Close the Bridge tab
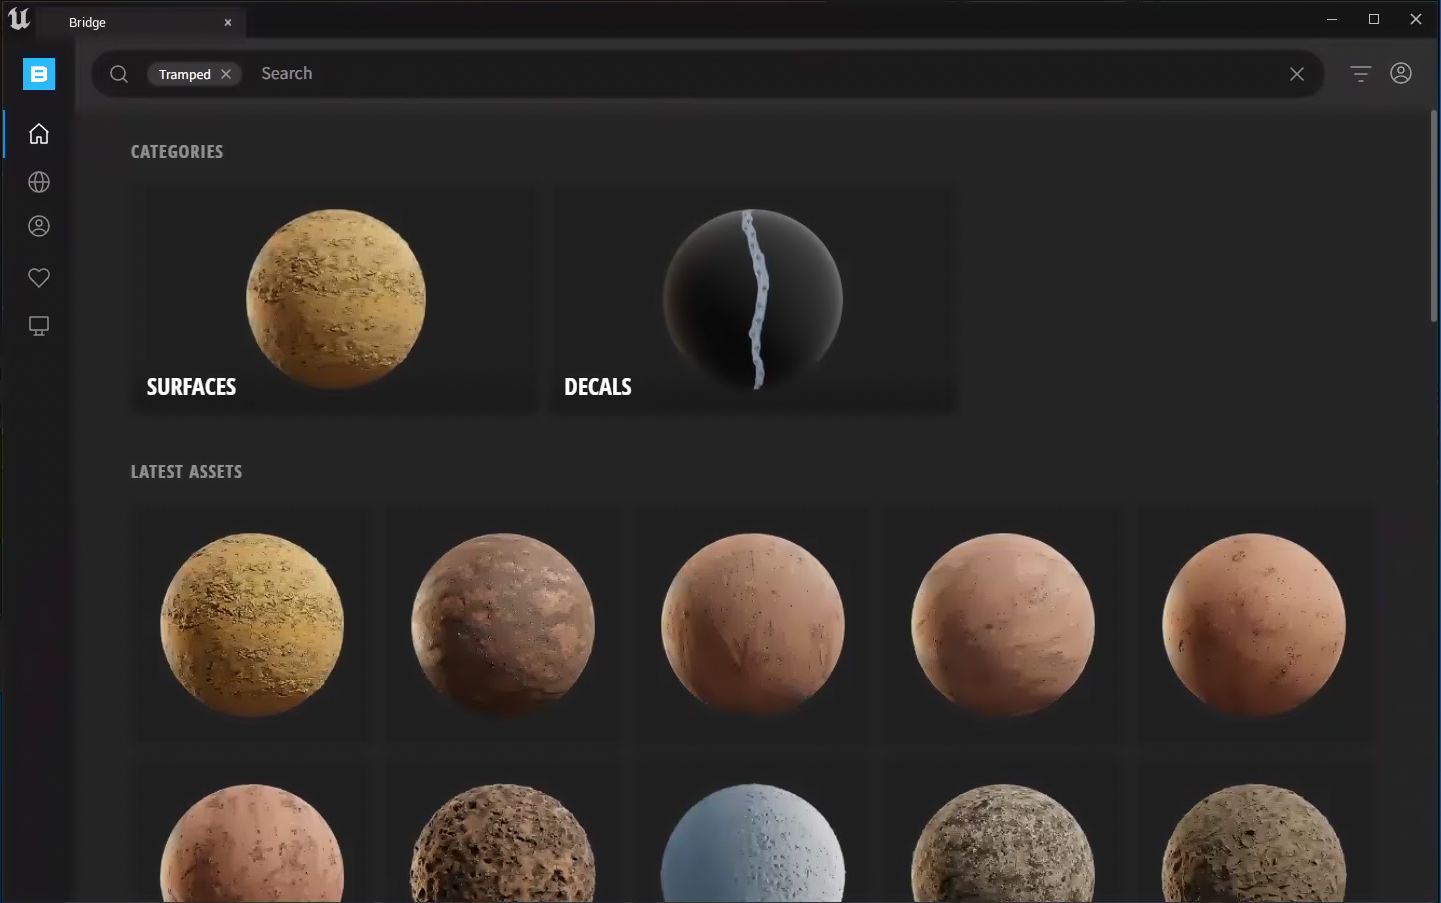Image resolution: width=1441 pixels, height=903 pixels. (x=228, y=22)
